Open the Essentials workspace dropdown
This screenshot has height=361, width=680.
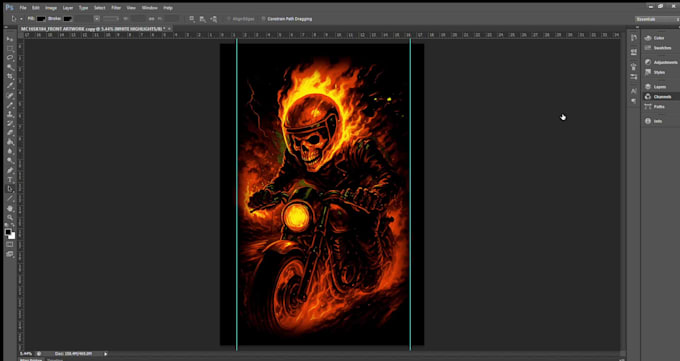click(657, 19)
